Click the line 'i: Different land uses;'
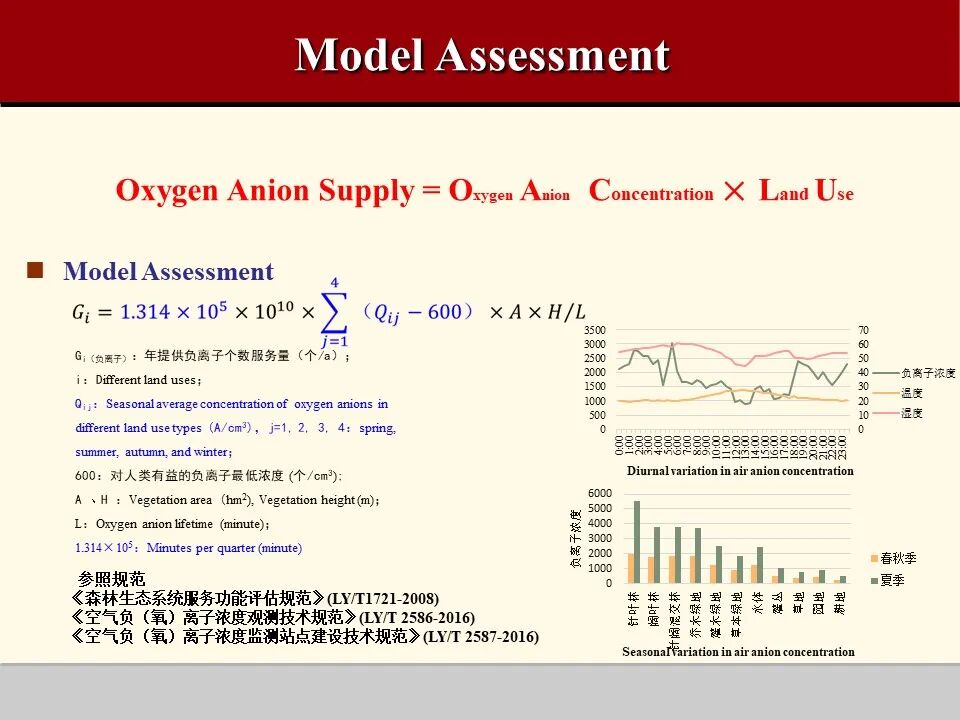 point(138,380)
